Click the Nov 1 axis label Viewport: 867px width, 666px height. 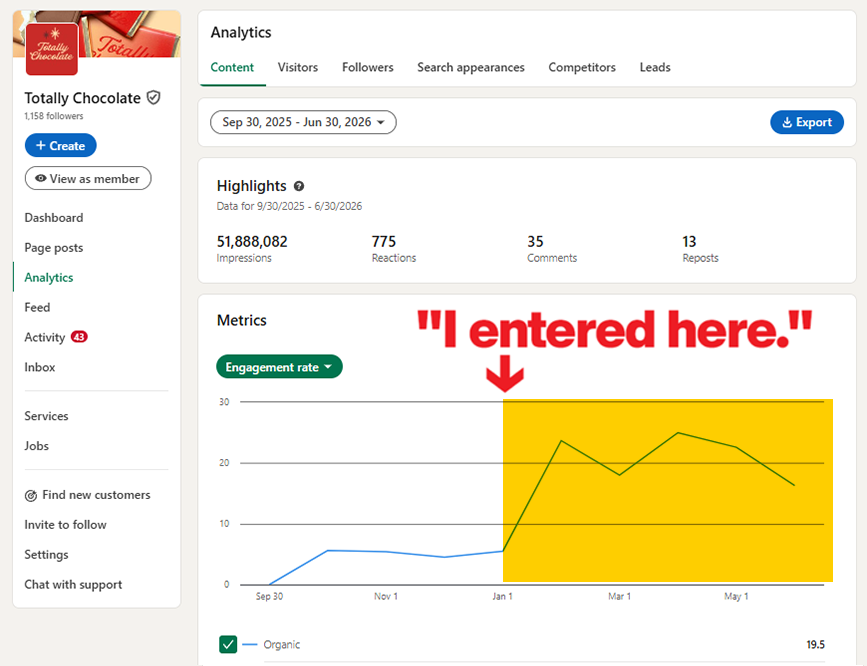386,596
